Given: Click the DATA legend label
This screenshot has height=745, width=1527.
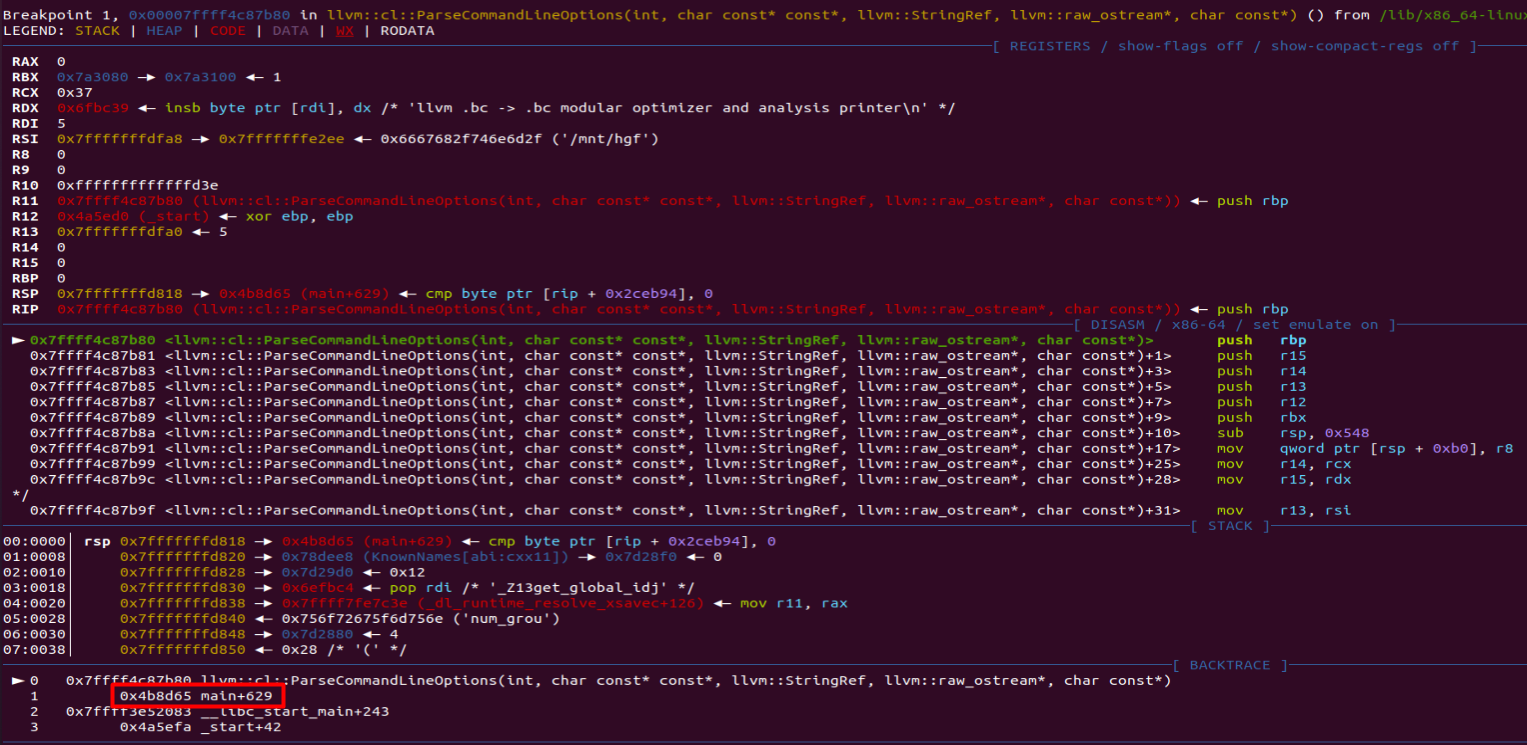Looking at the screenshot, I should pos(290,30).
